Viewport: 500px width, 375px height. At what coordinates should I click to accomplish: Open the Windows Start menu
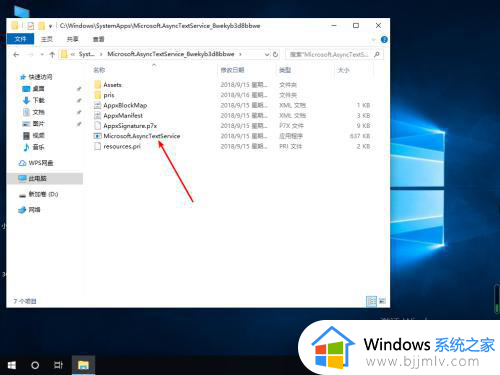click(12, 365)
